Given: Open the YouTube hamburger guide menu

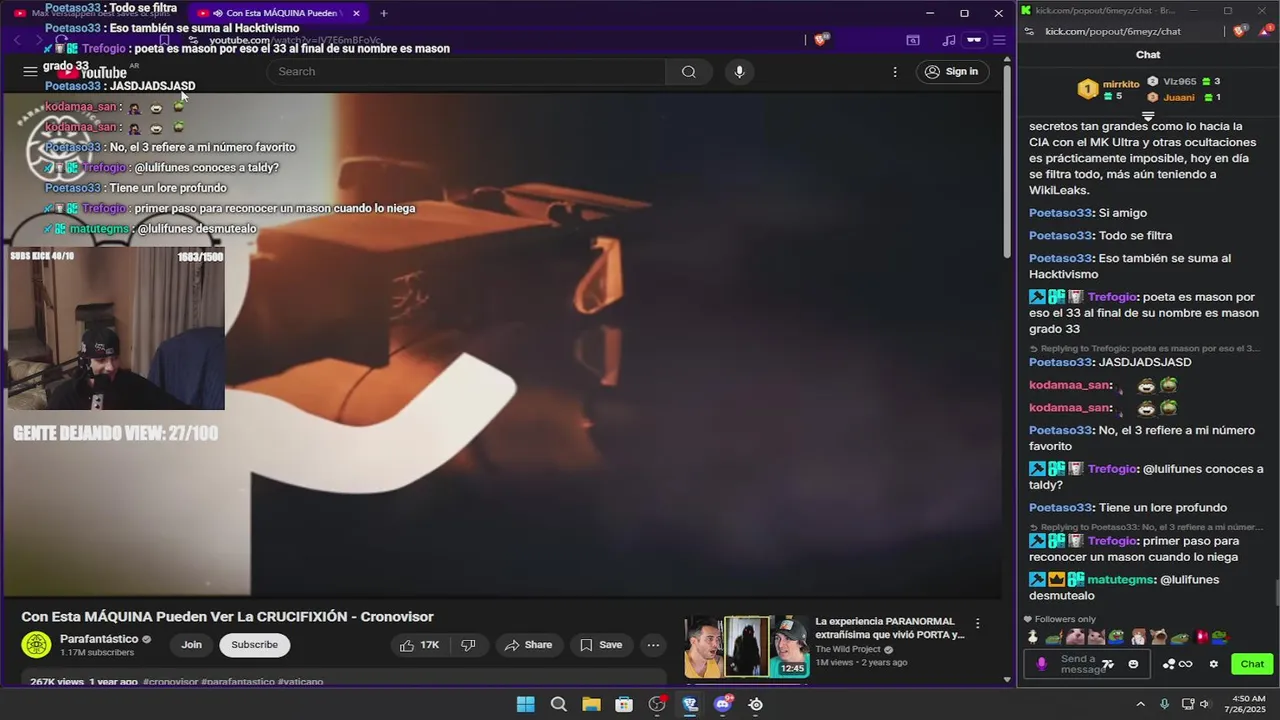Looking at the screenshot, I should (x=30, y=71).
